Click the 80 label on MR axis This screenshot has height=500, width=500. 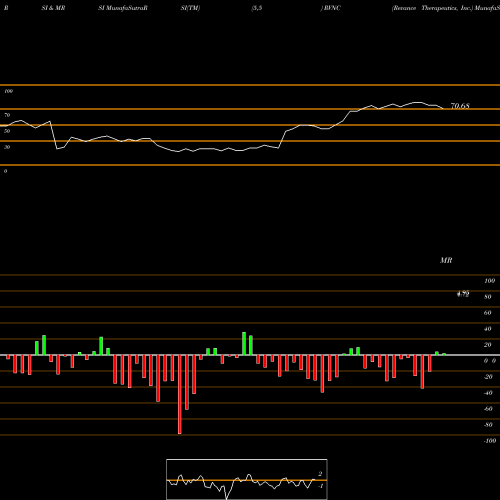click(x=488, y=297)
